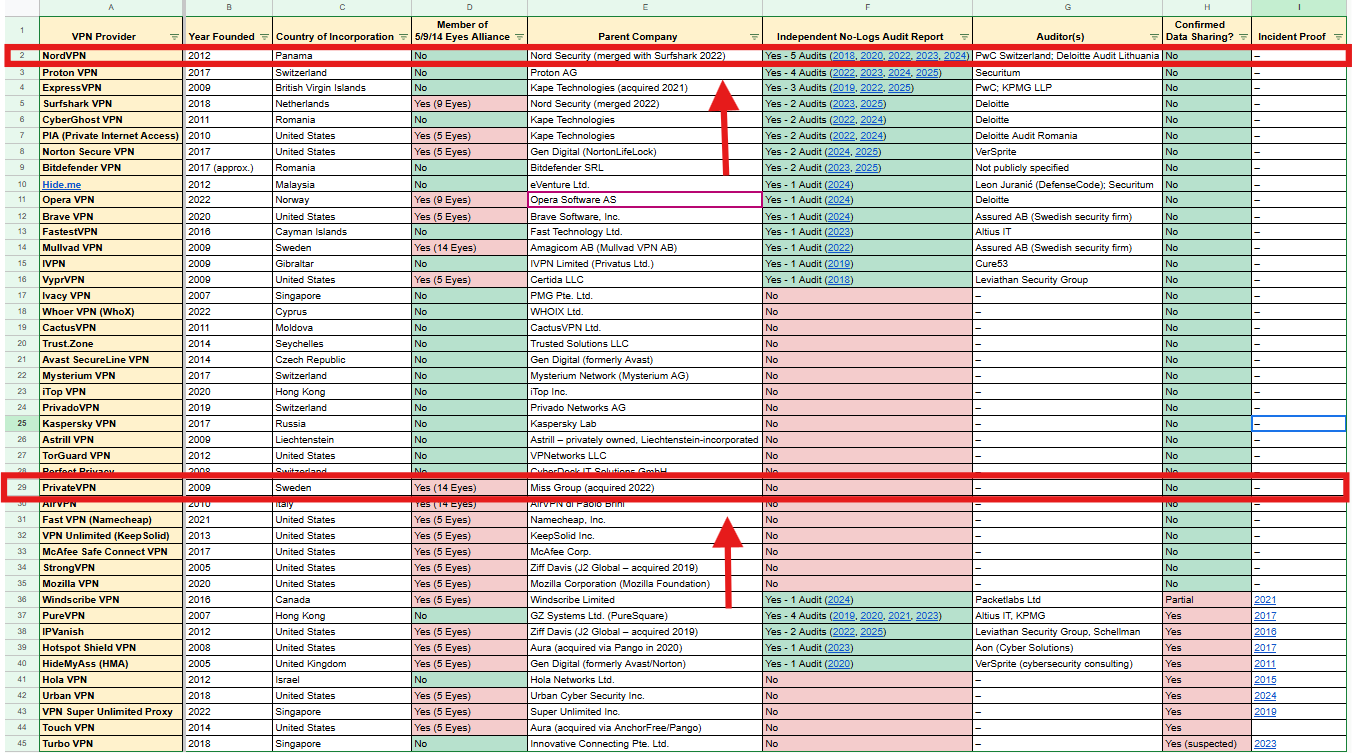Select column E header letter
Viewport: 1353px width, 753px height.
point(645,8)
